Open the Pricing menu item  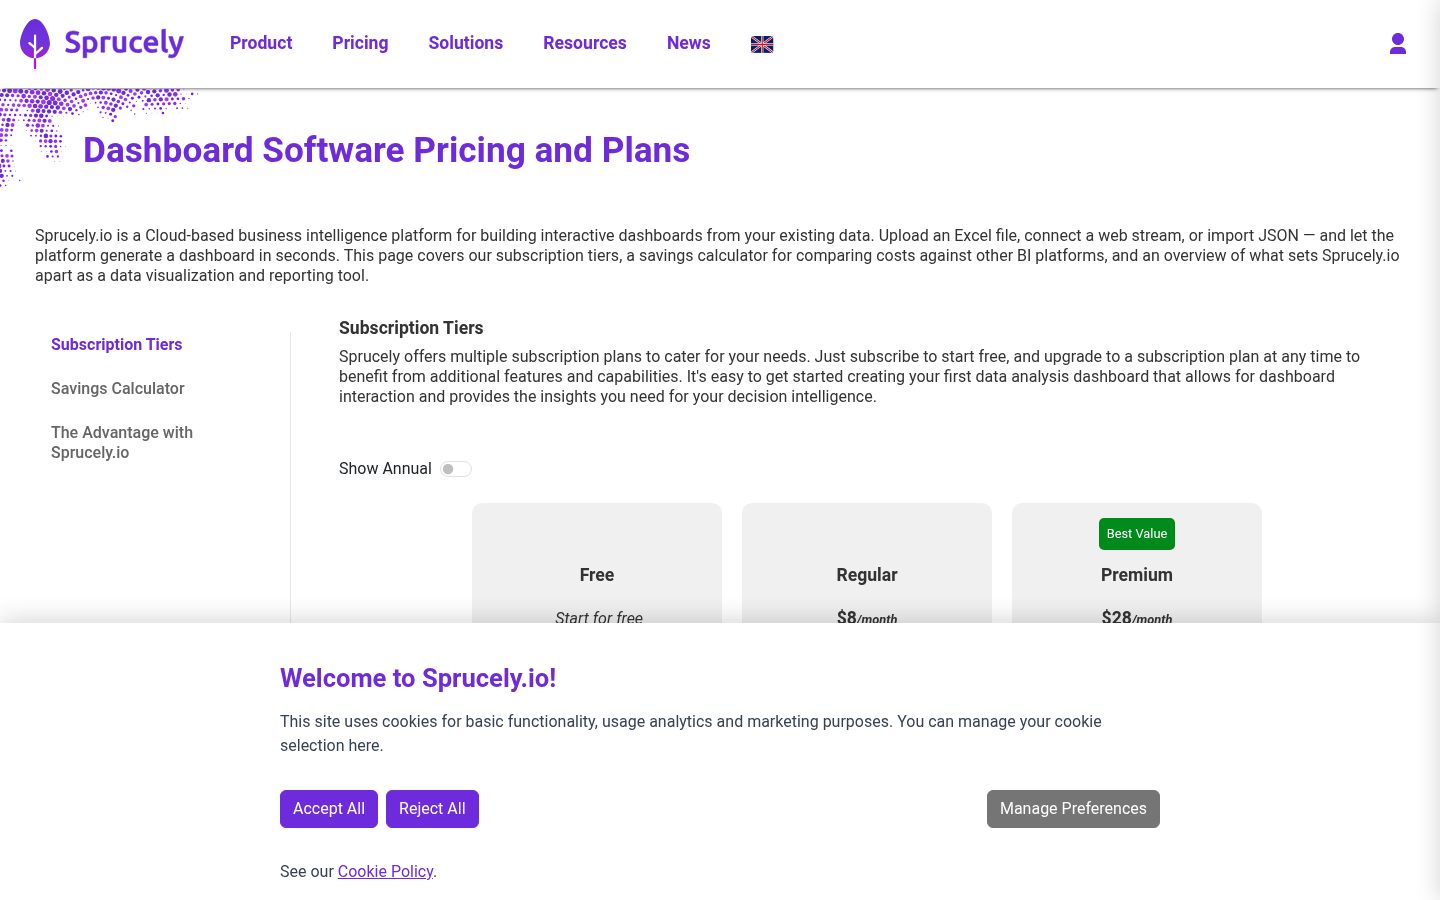pyautogui.click(x=360, y=43)
